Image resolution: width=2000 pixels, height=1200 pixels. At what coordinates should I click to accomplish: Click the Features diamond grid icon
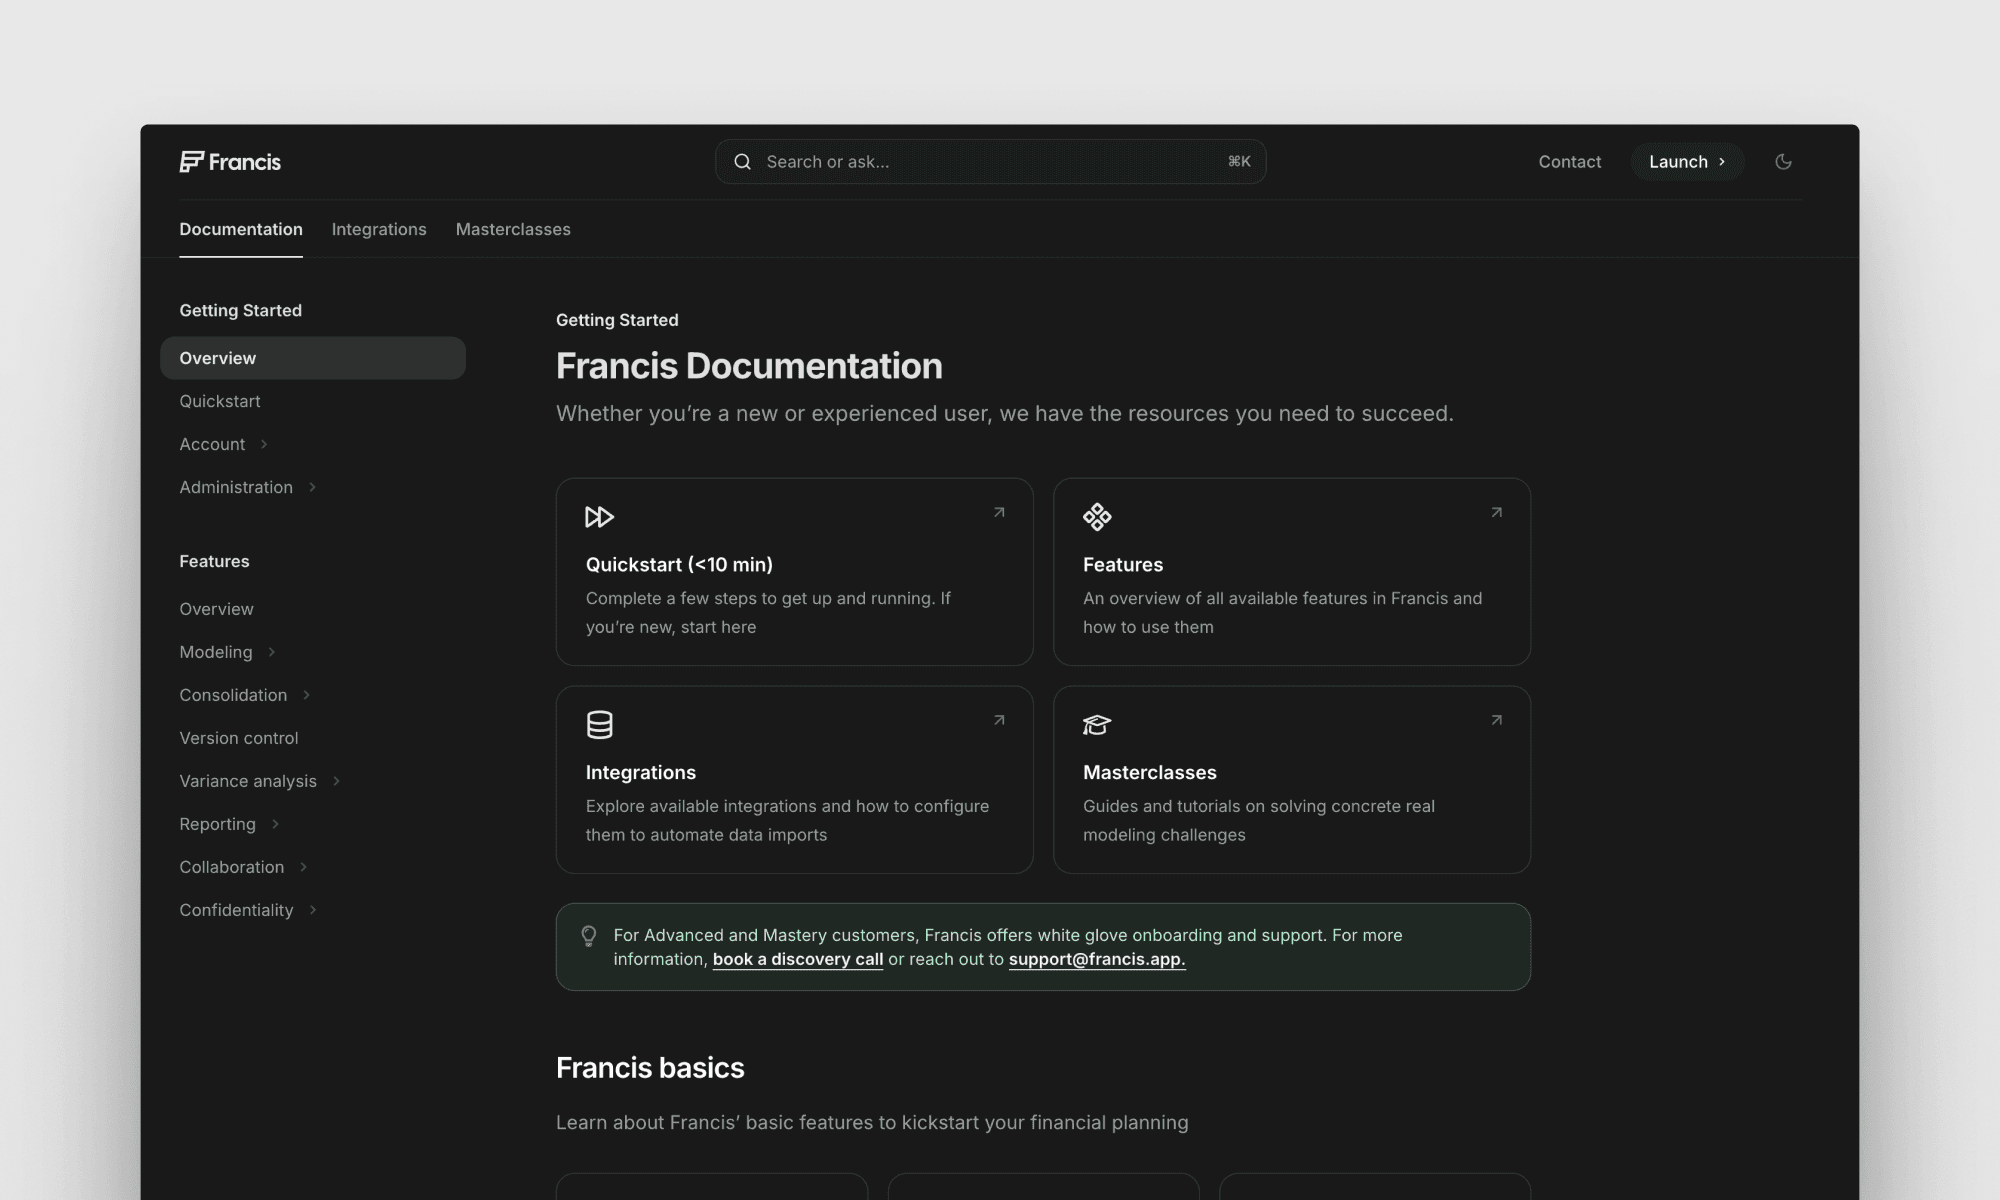(1097, 517)
